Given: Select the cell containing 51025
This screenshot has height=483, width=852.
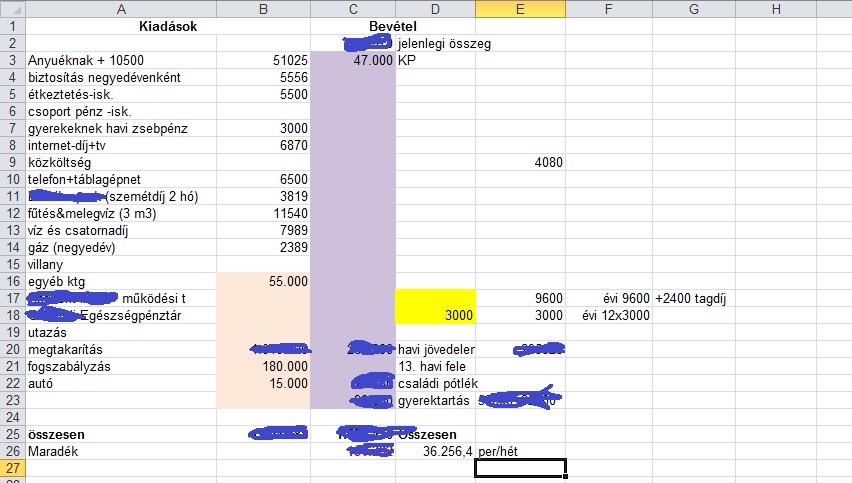Looking at the screenshot, I should point(263,60).
